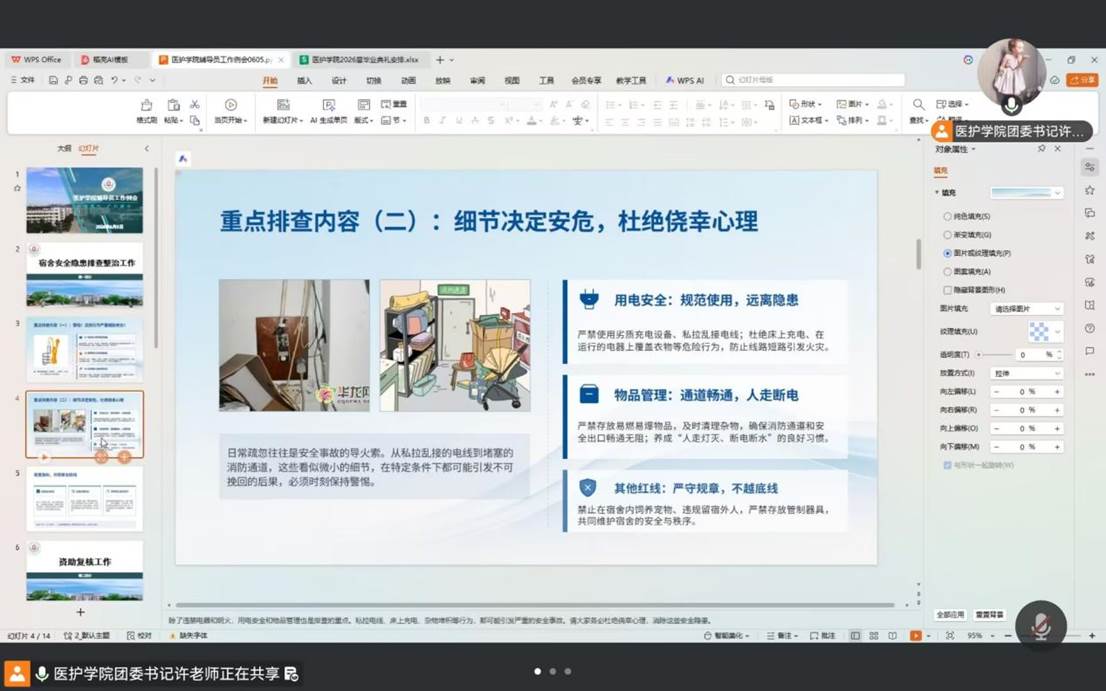Click the 新建幻灯片 new slide icon
The height and width of the screenshot is (691, 1106).
tap(283, 105)
